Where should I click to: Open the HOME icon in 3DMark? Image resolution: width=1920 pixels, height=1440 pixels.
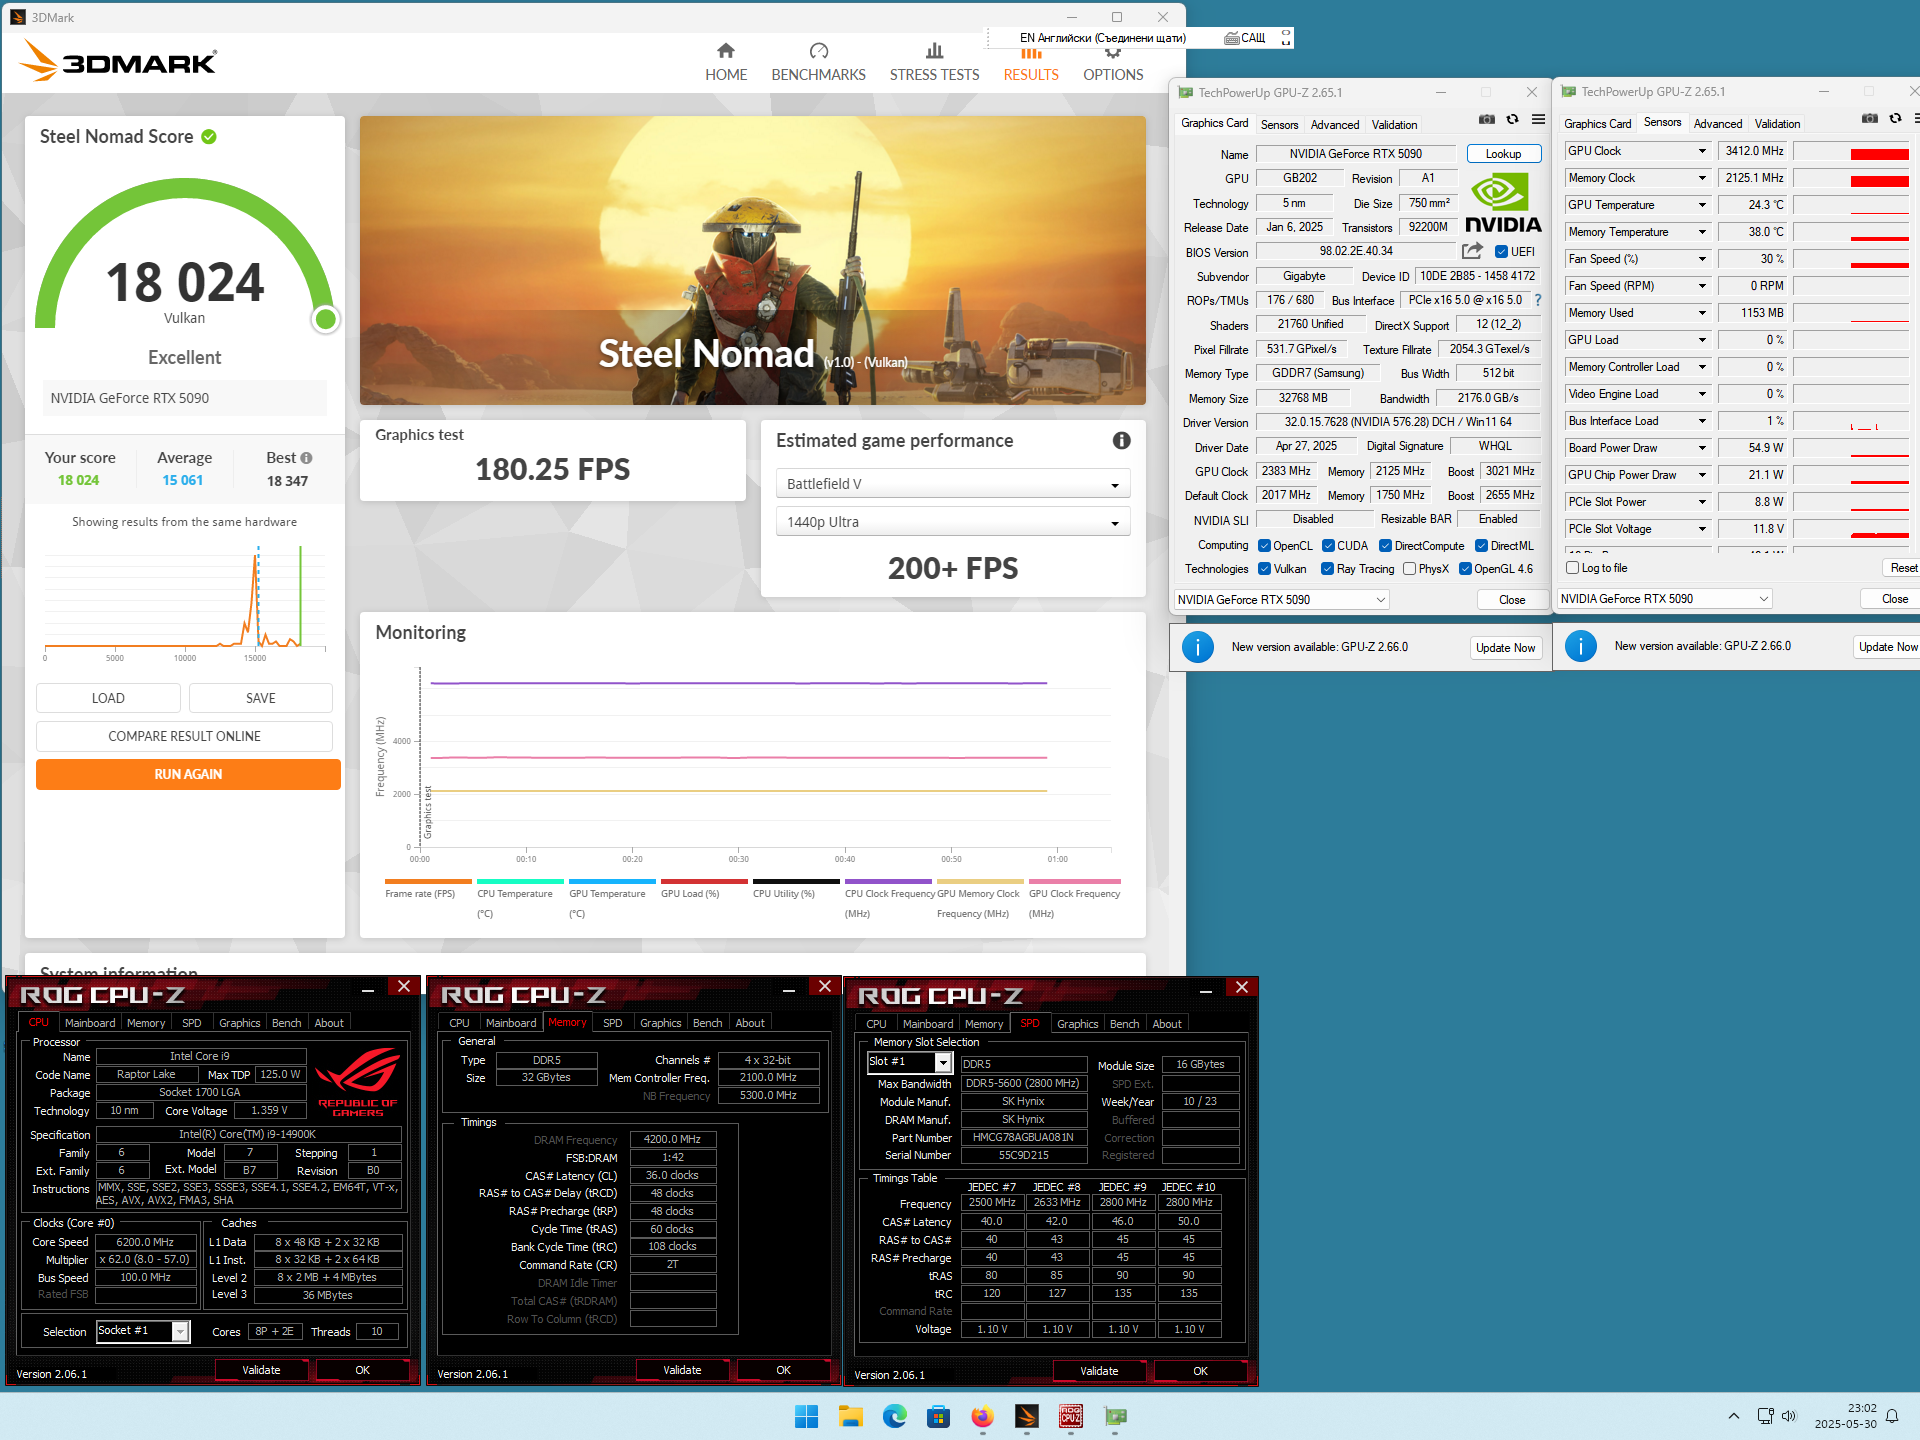[726, 51]
